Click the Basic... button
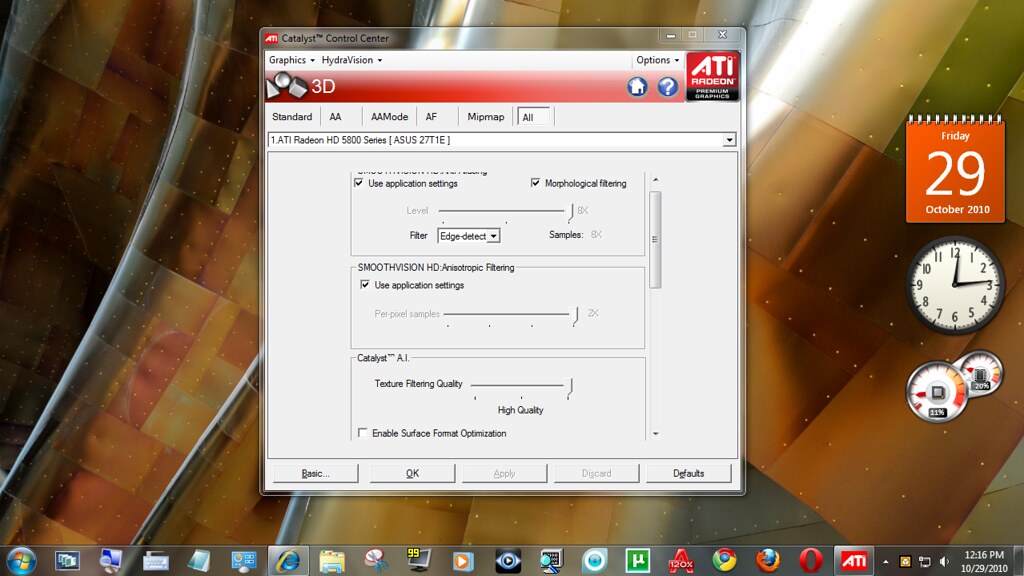1024x576 pixels. click(x=315, y=473)
